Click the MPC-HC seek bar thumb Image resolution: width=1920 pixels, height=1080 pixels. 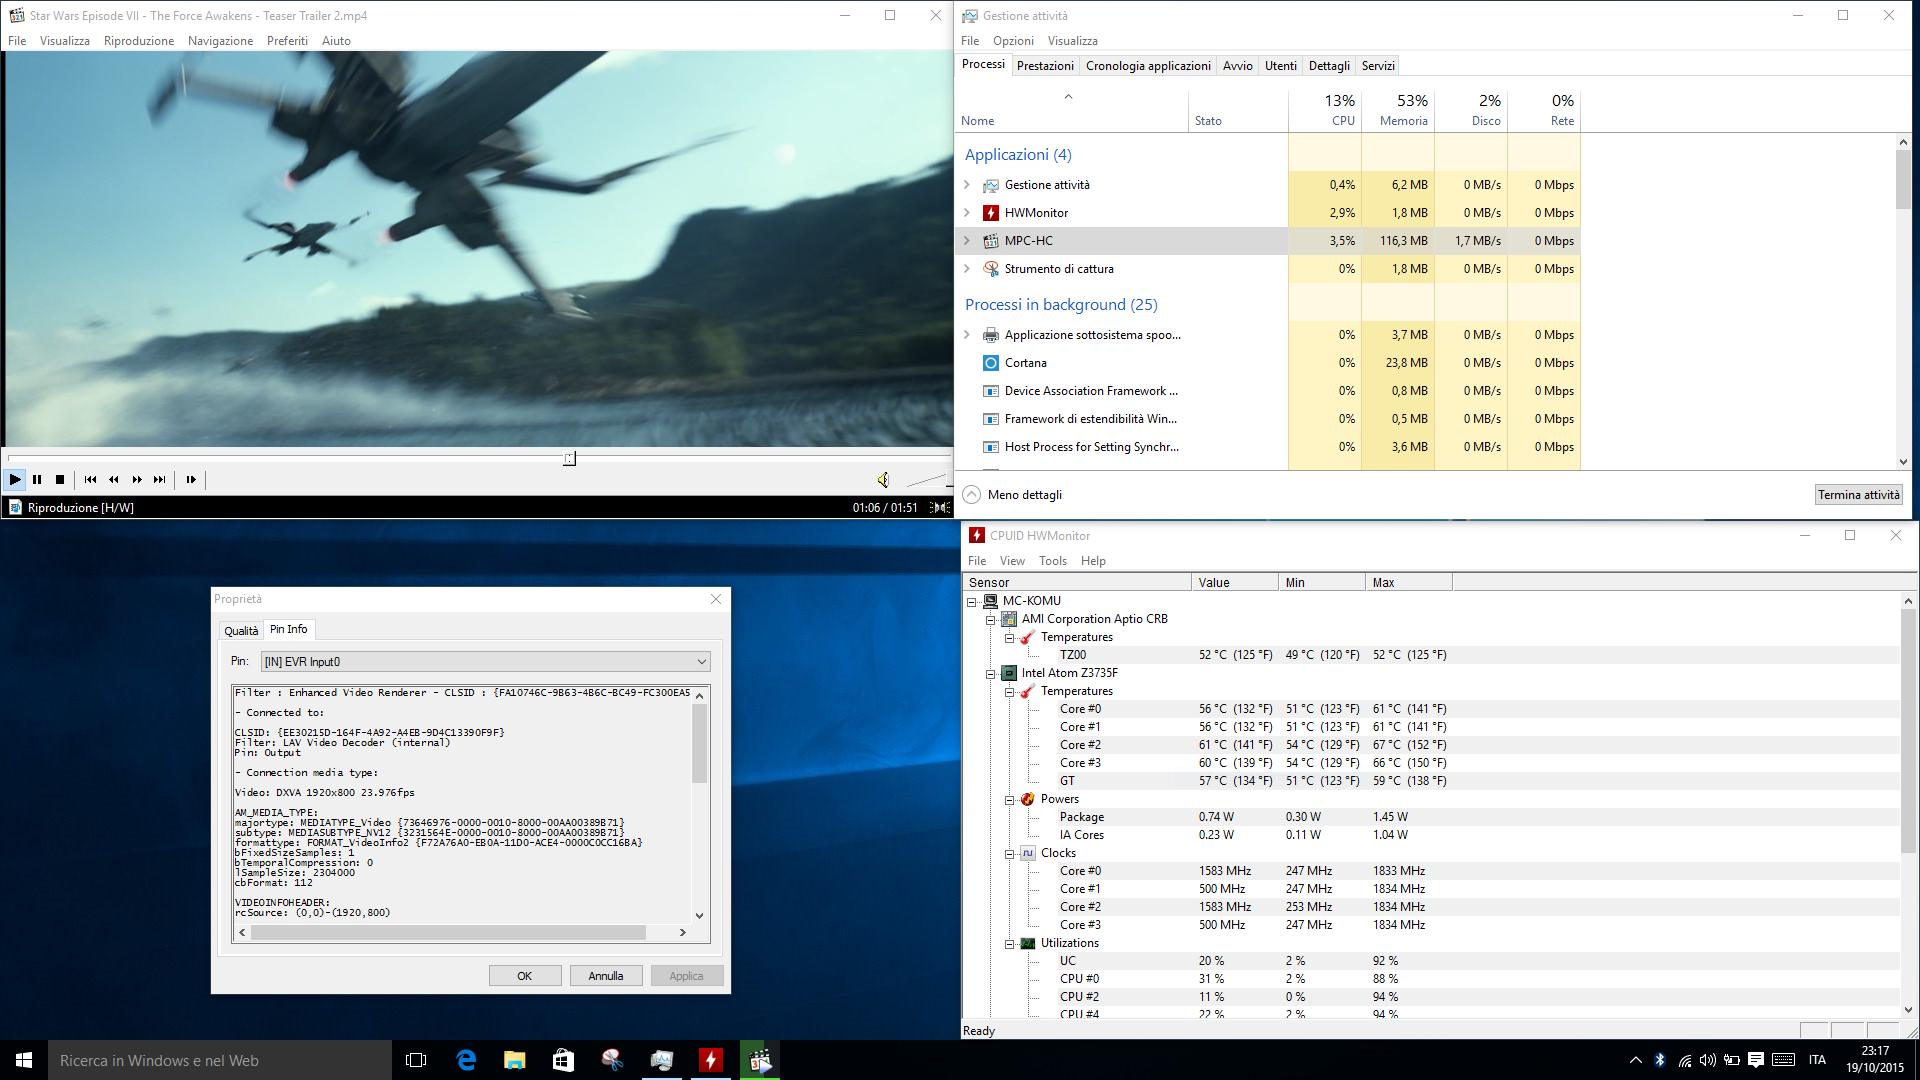click(x=569, y=458)
